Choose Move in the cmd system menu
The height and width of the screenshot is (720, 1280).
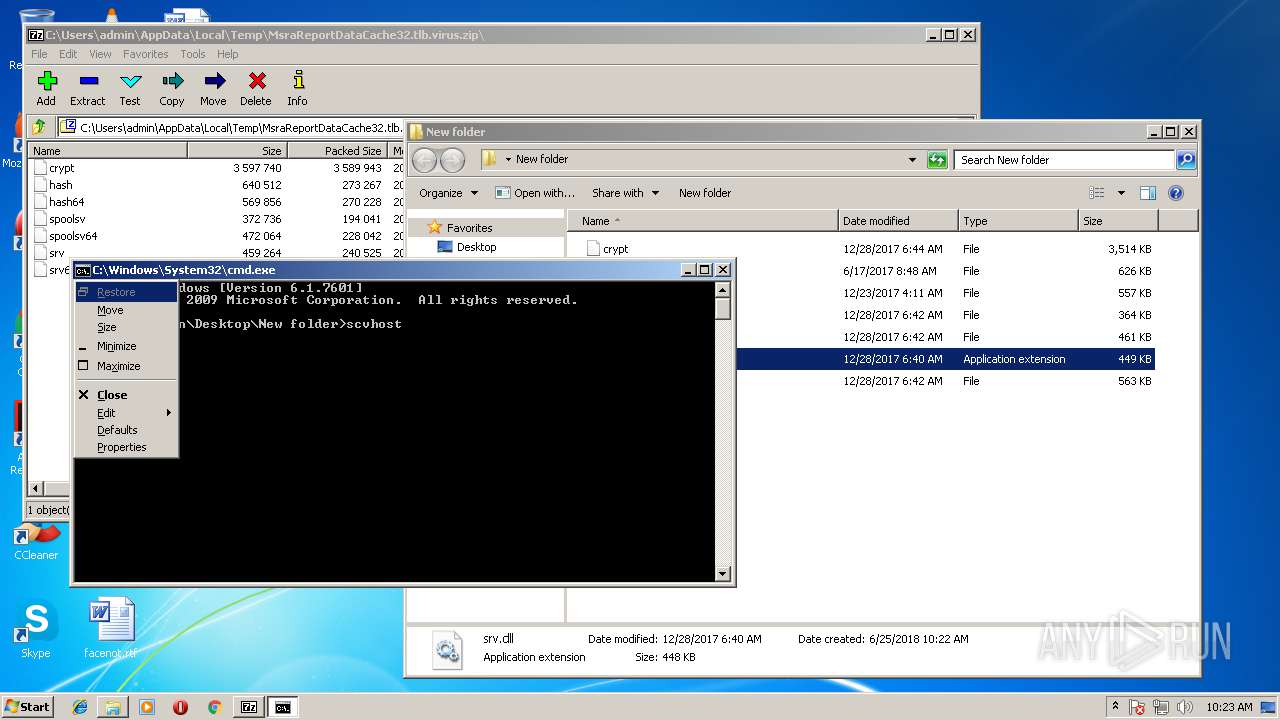(125, 310)
